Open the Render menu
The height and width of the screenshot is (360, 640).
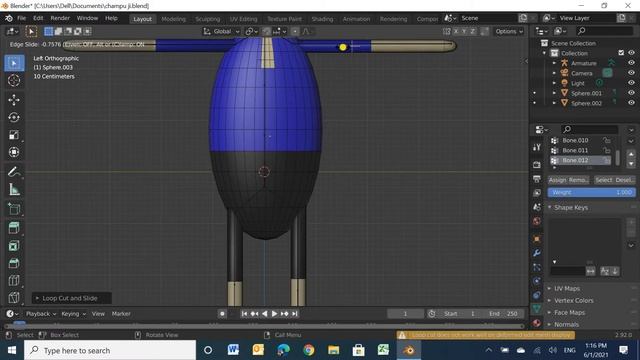point(60,18)
